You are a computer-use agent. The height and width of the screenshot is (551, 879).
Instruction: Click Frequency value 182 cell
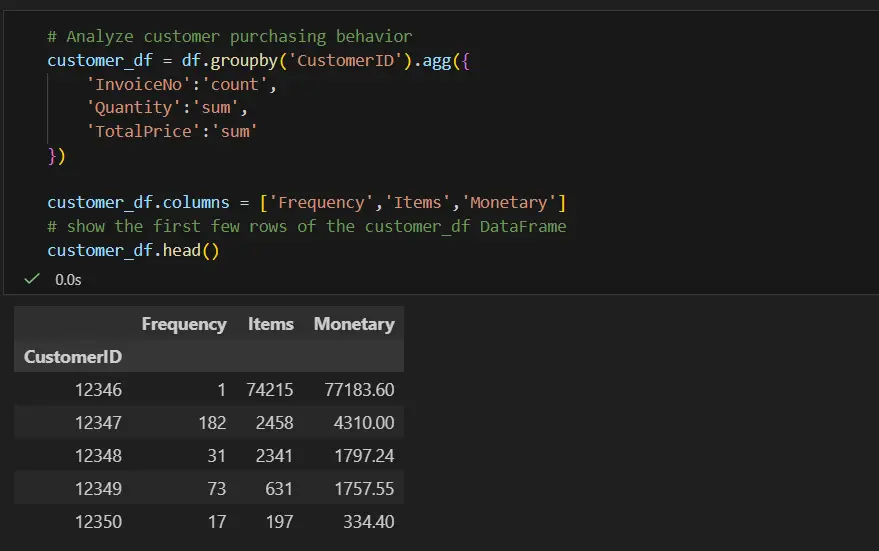[x=212, y=423]
